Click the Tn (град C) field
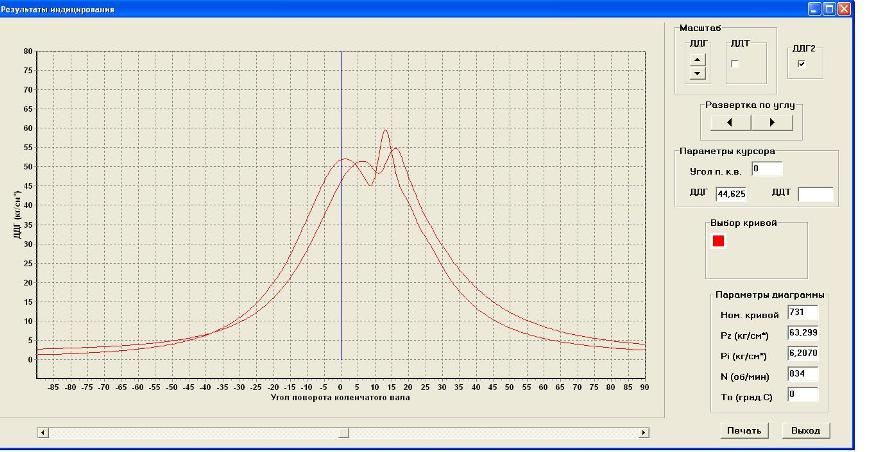The height and width of the screenshot is (452, 870). click(803, 395)
